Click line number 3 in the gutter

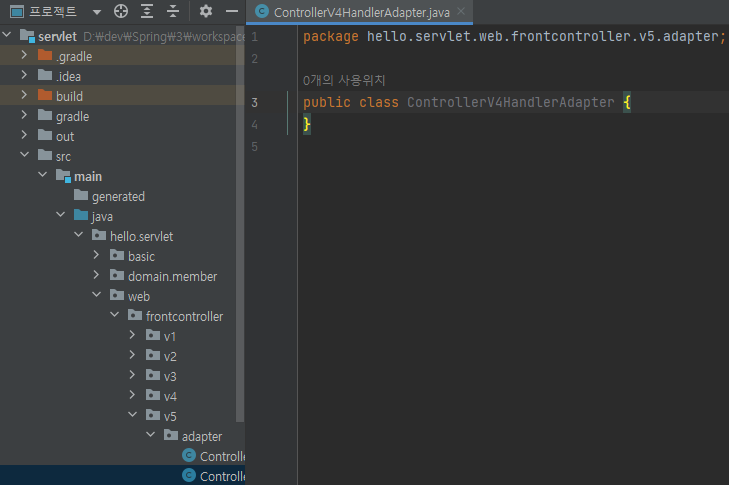coord(254,102)
